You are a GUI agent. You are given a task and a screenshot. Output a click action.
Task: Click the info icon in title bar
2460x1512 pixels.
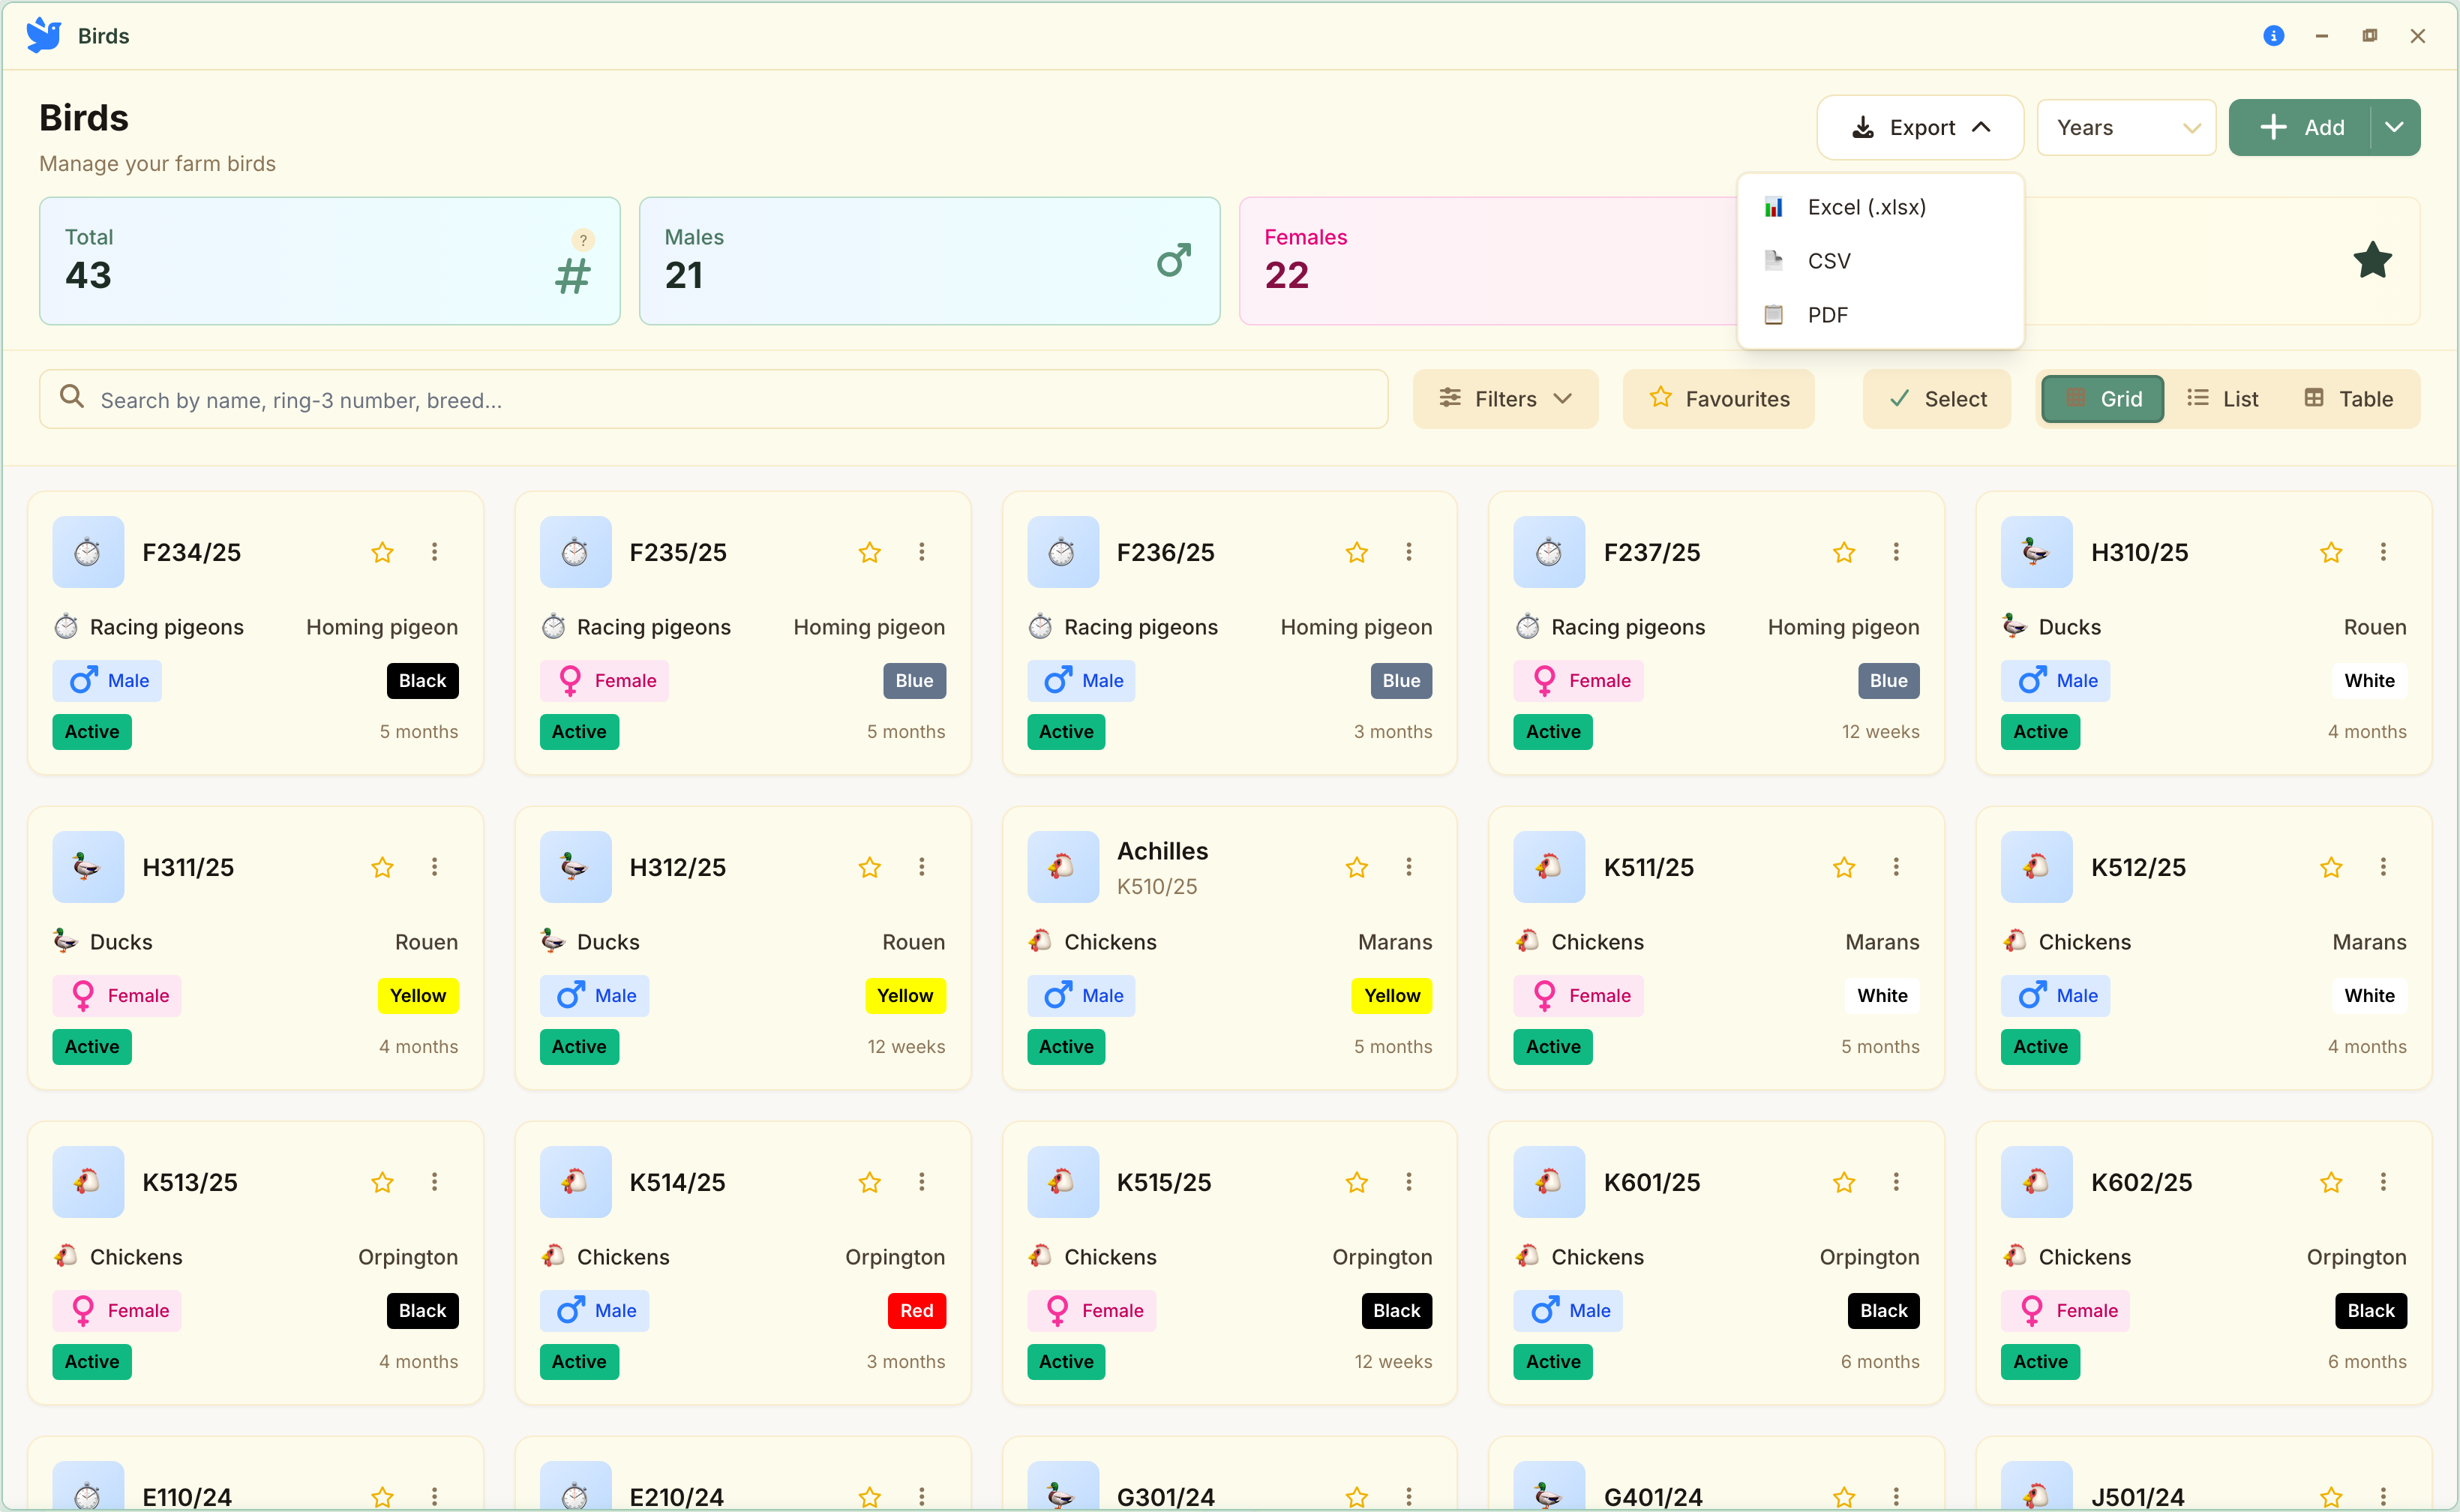pyautogui.click(x=2273, y=36)
